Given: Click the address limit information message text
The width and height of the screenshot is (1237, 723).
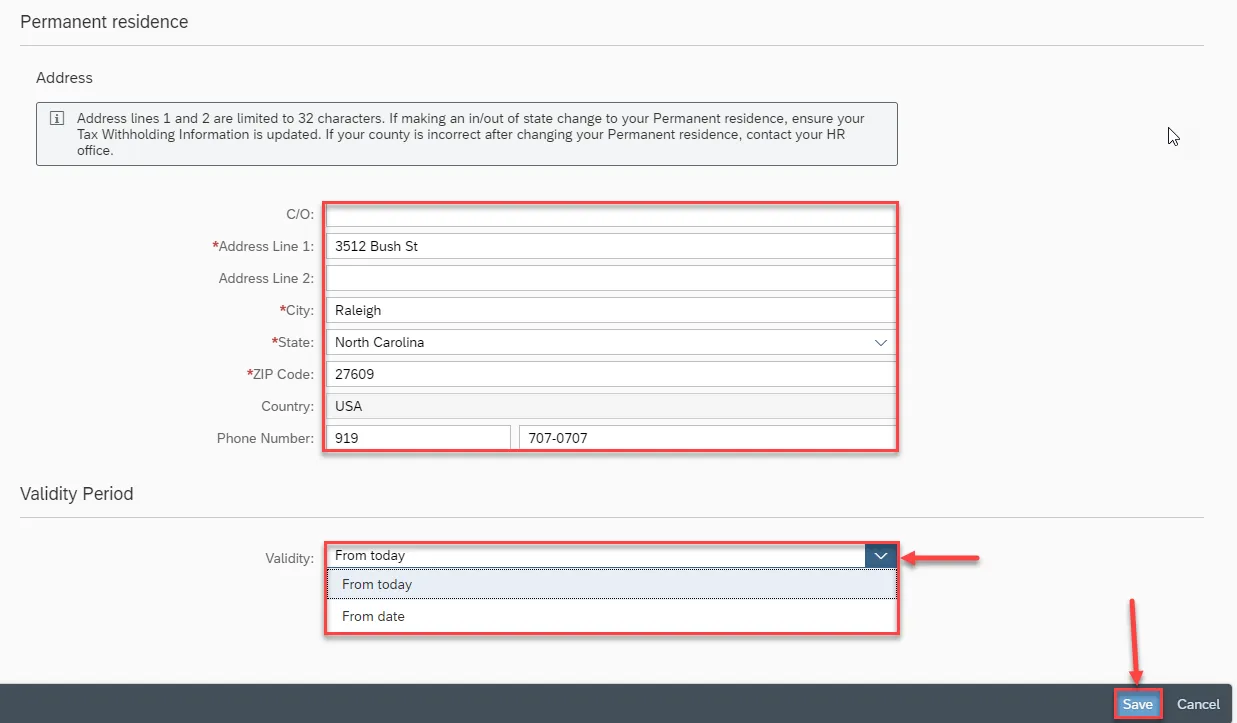Looking at the screenshot, I should click(470, 134).
